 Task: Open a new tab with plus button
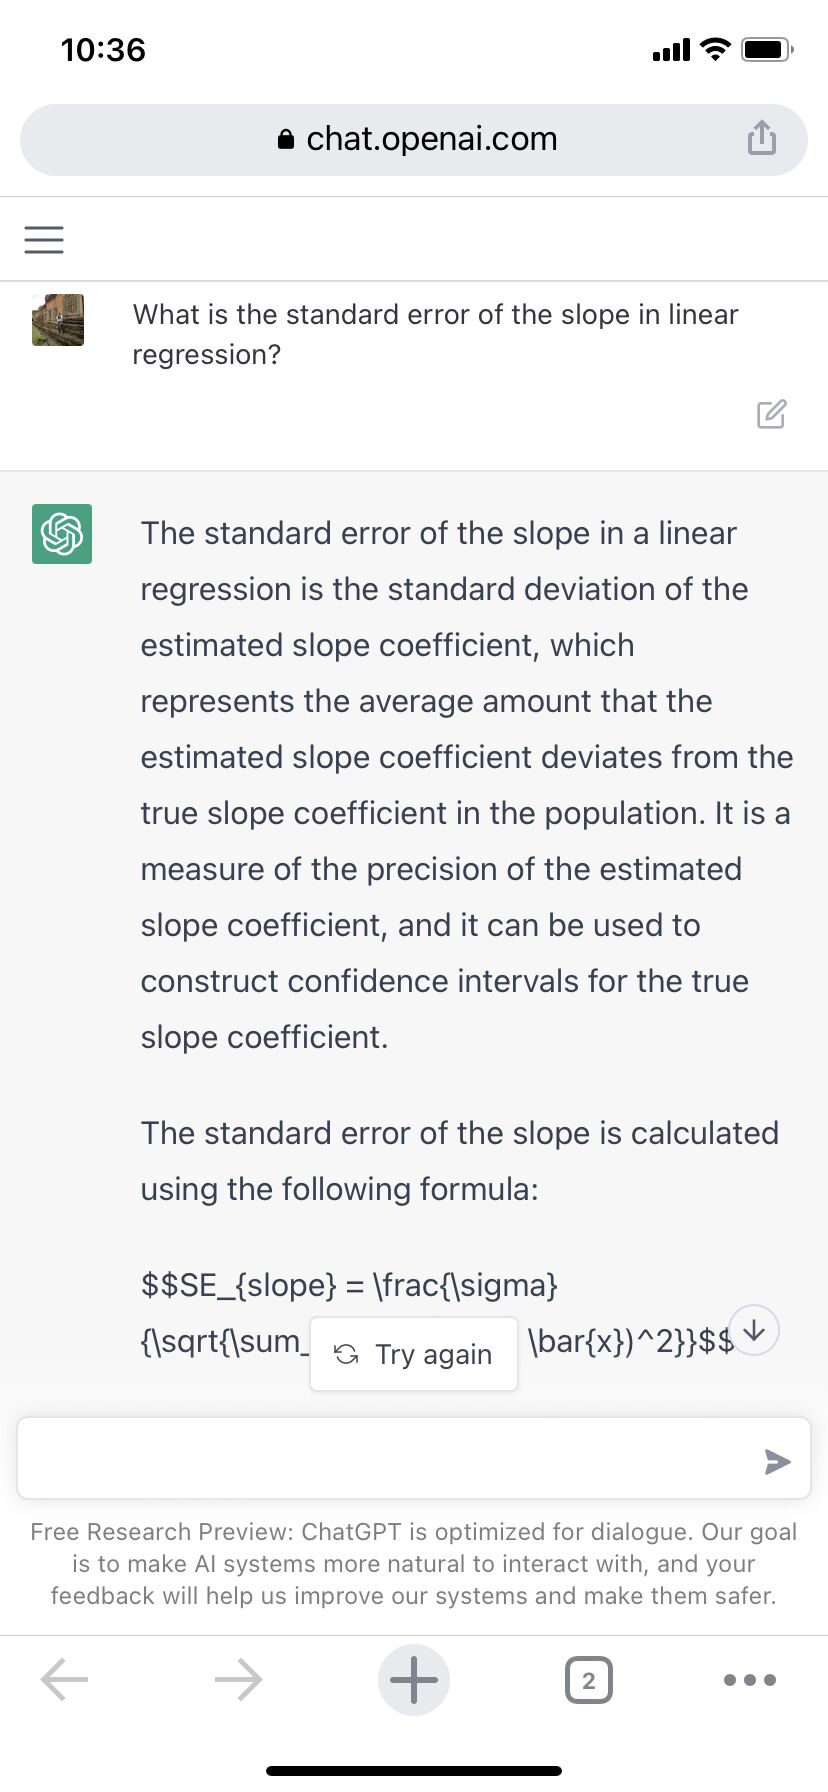tap(414, 1679)
